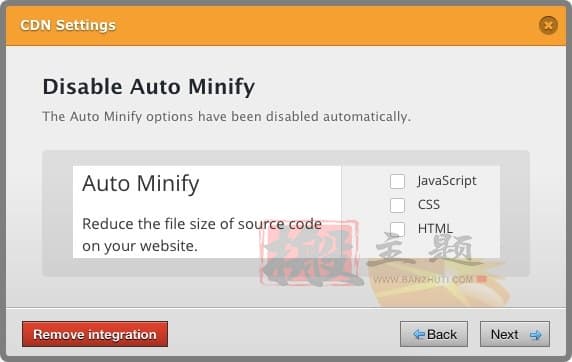
Task: Click the Remove integration button
Action: click(x=95, y=334)
